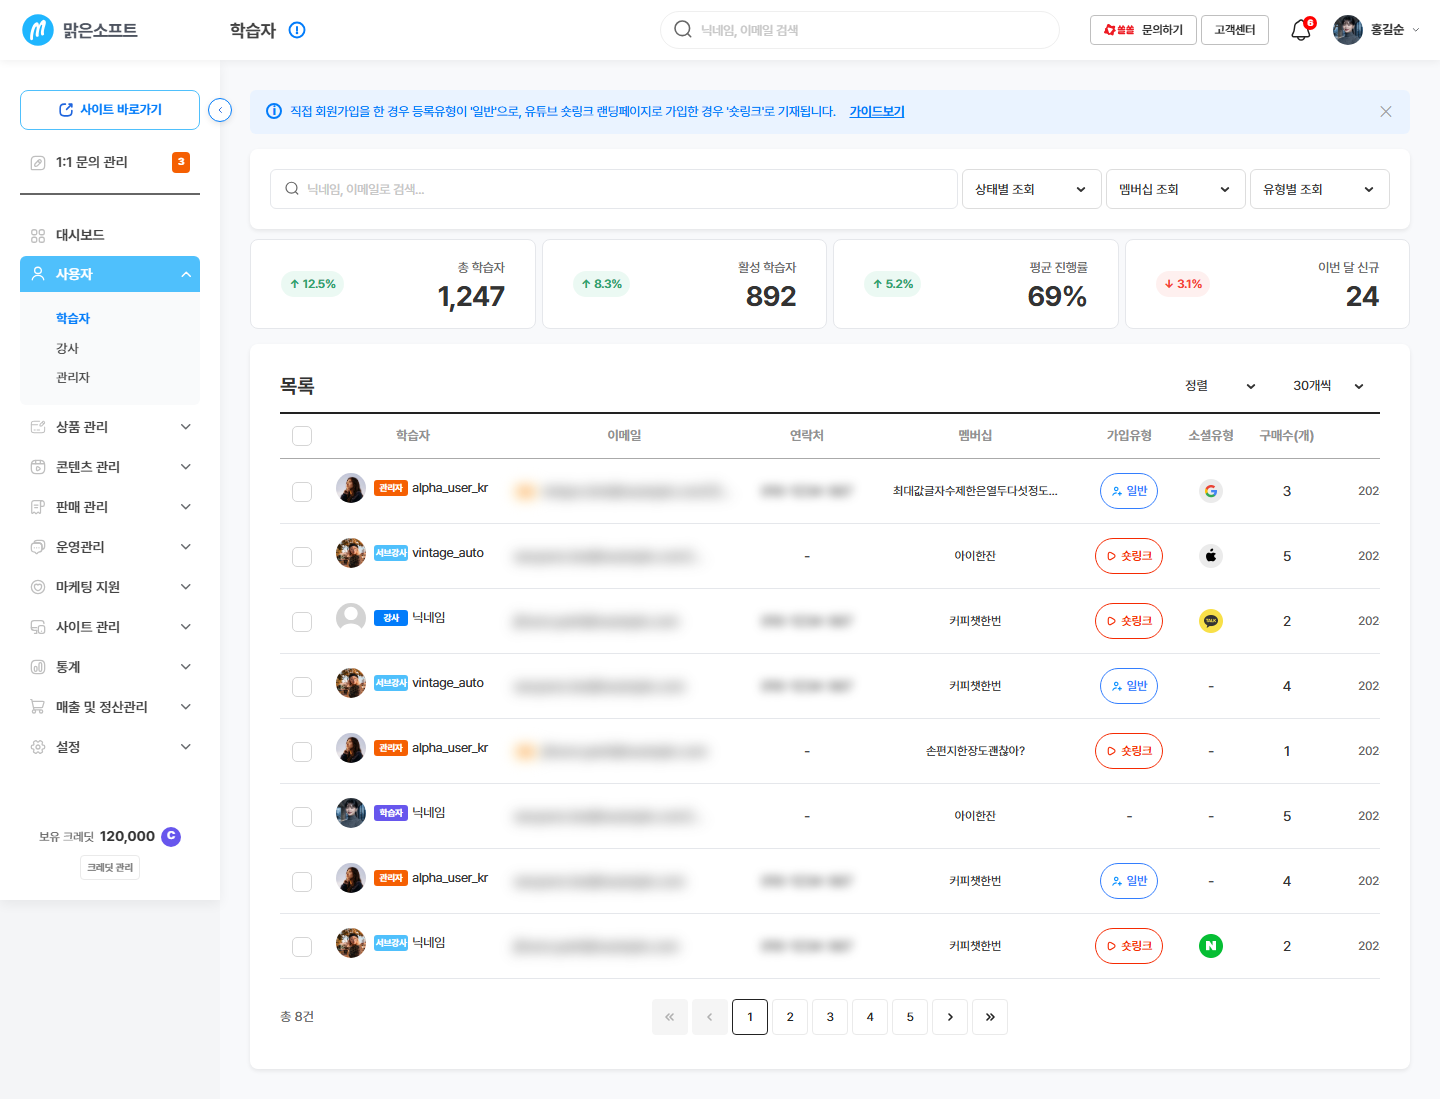Click the 사이트 바로가기 button
This screenshot has height=1099, width=1440.
pos(110,110)
